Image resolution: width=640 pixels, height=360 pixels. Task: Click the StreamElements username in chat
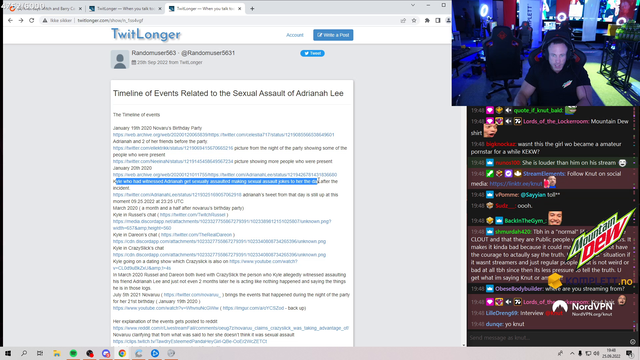pyautogui.click(x=543, y=174)
